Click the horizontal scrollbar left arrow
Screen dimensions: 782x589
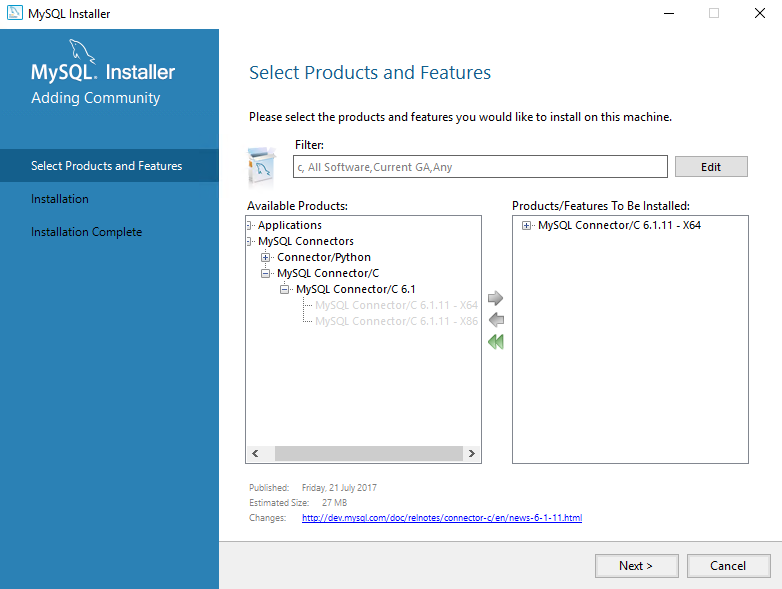pyautogui.click(x=255, y=453)
